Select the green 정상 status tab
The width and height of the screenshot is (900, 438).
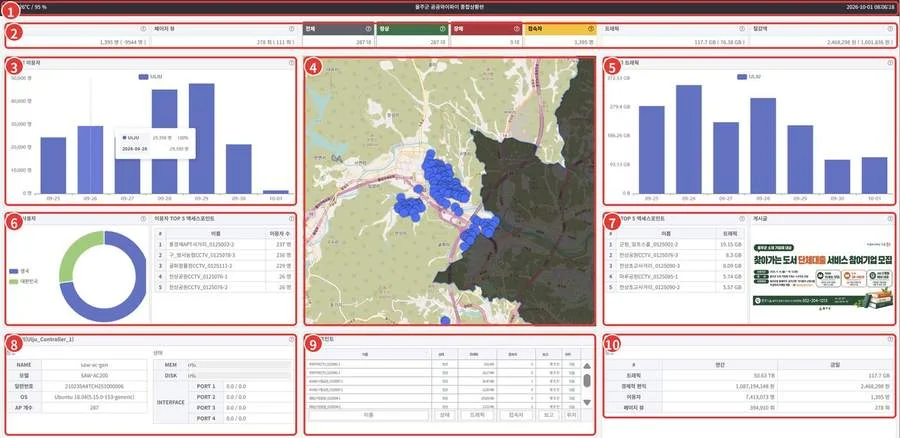click(x=412, y=28)
